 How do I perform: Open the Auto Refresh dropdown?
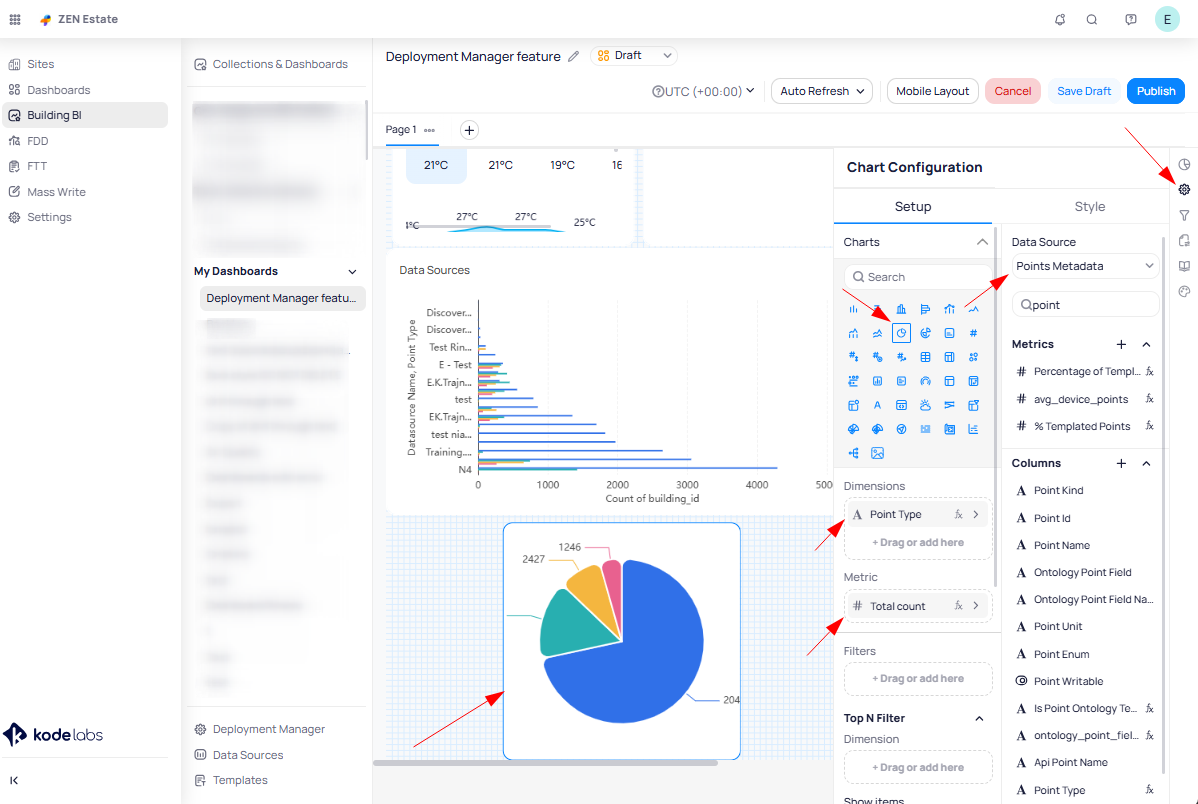point(821,91)
